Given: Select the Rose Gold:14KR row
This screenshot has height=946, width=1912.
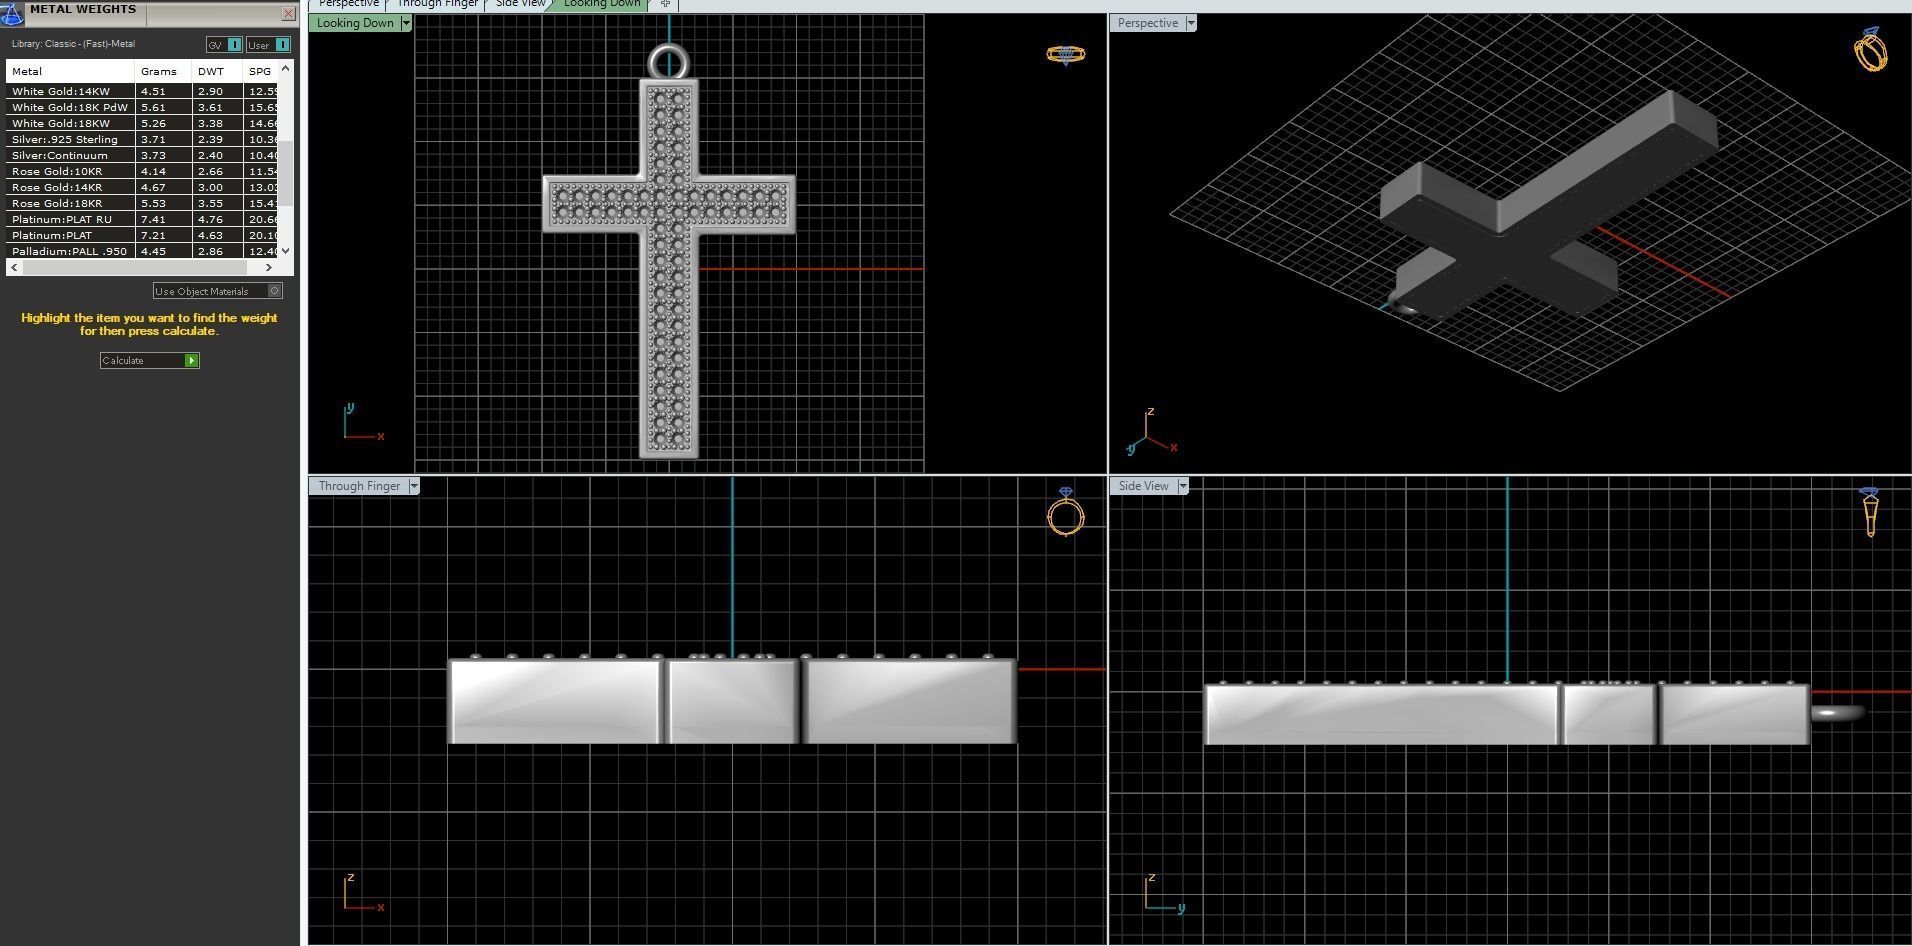Looking at the screenshot, I should pyautogui.click(x=142, y=187).
